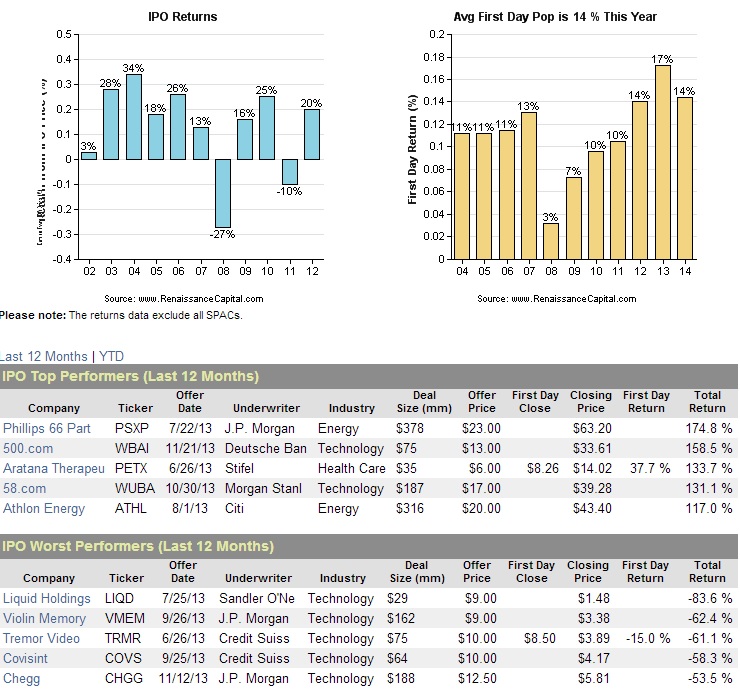Click the 'Please note' SPACs disclaimer text

121,315
